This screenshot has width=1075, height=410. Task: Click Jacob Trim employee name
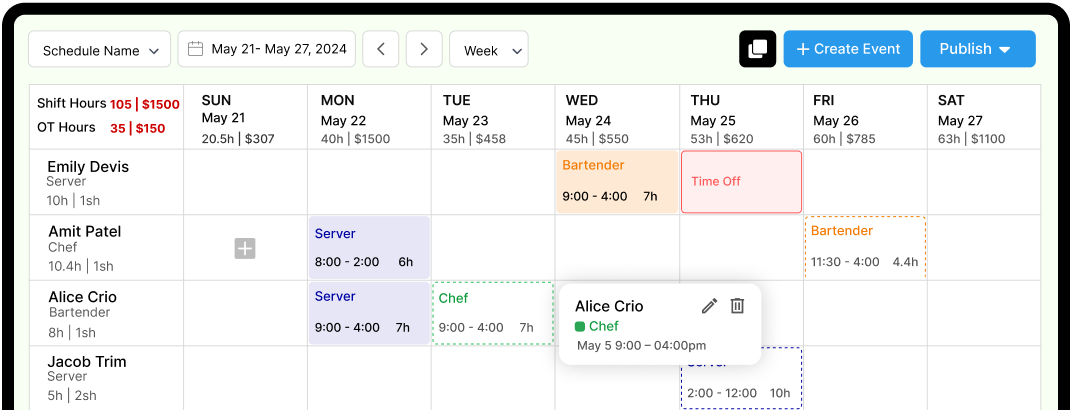coord(87,362)
